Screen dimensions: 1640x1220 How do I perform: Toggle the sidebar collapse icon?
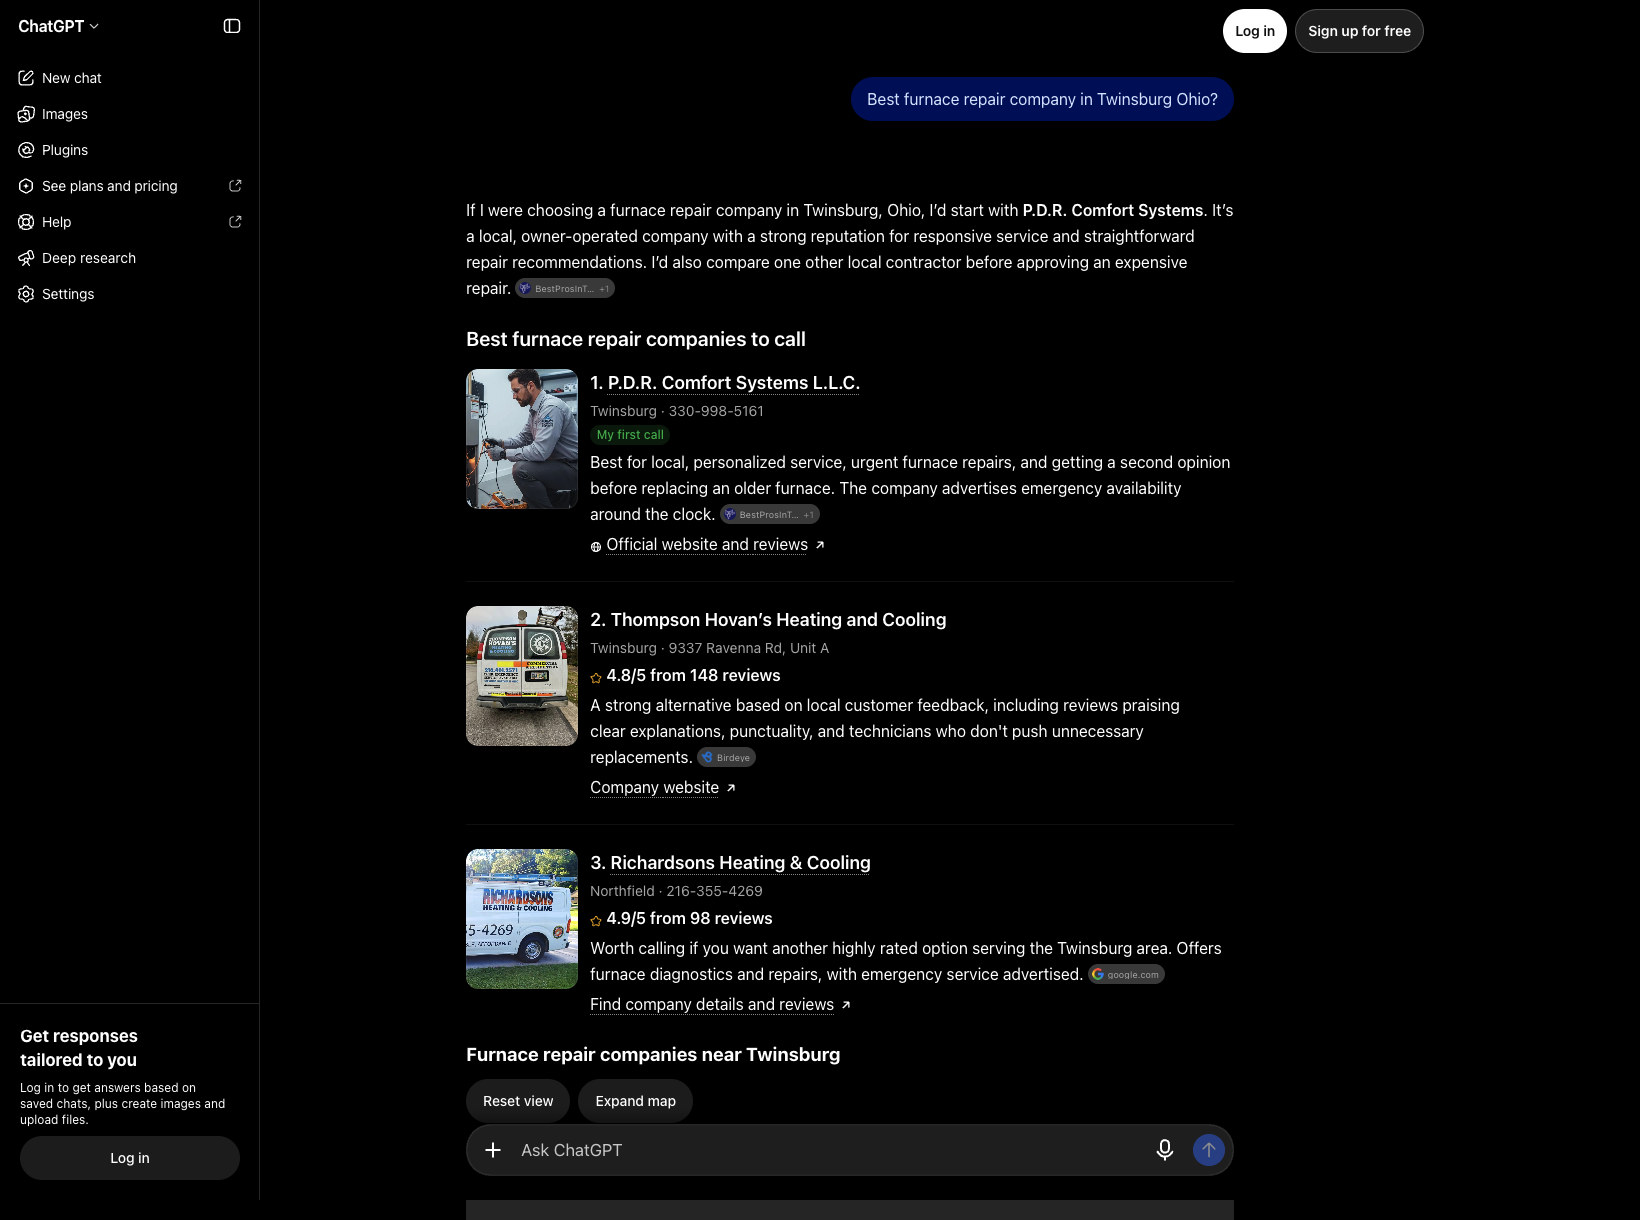point(232,26)
